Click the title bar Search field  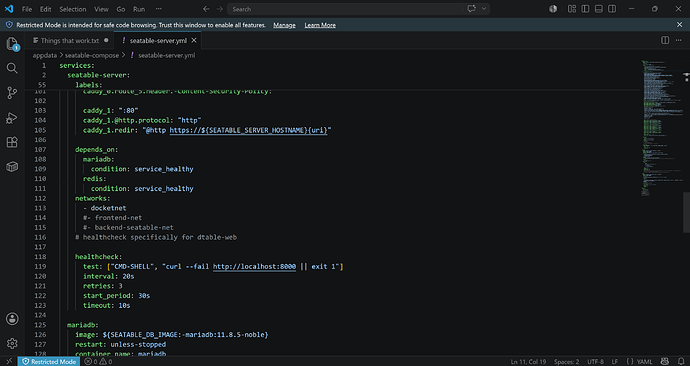click(x=359, y=9)
